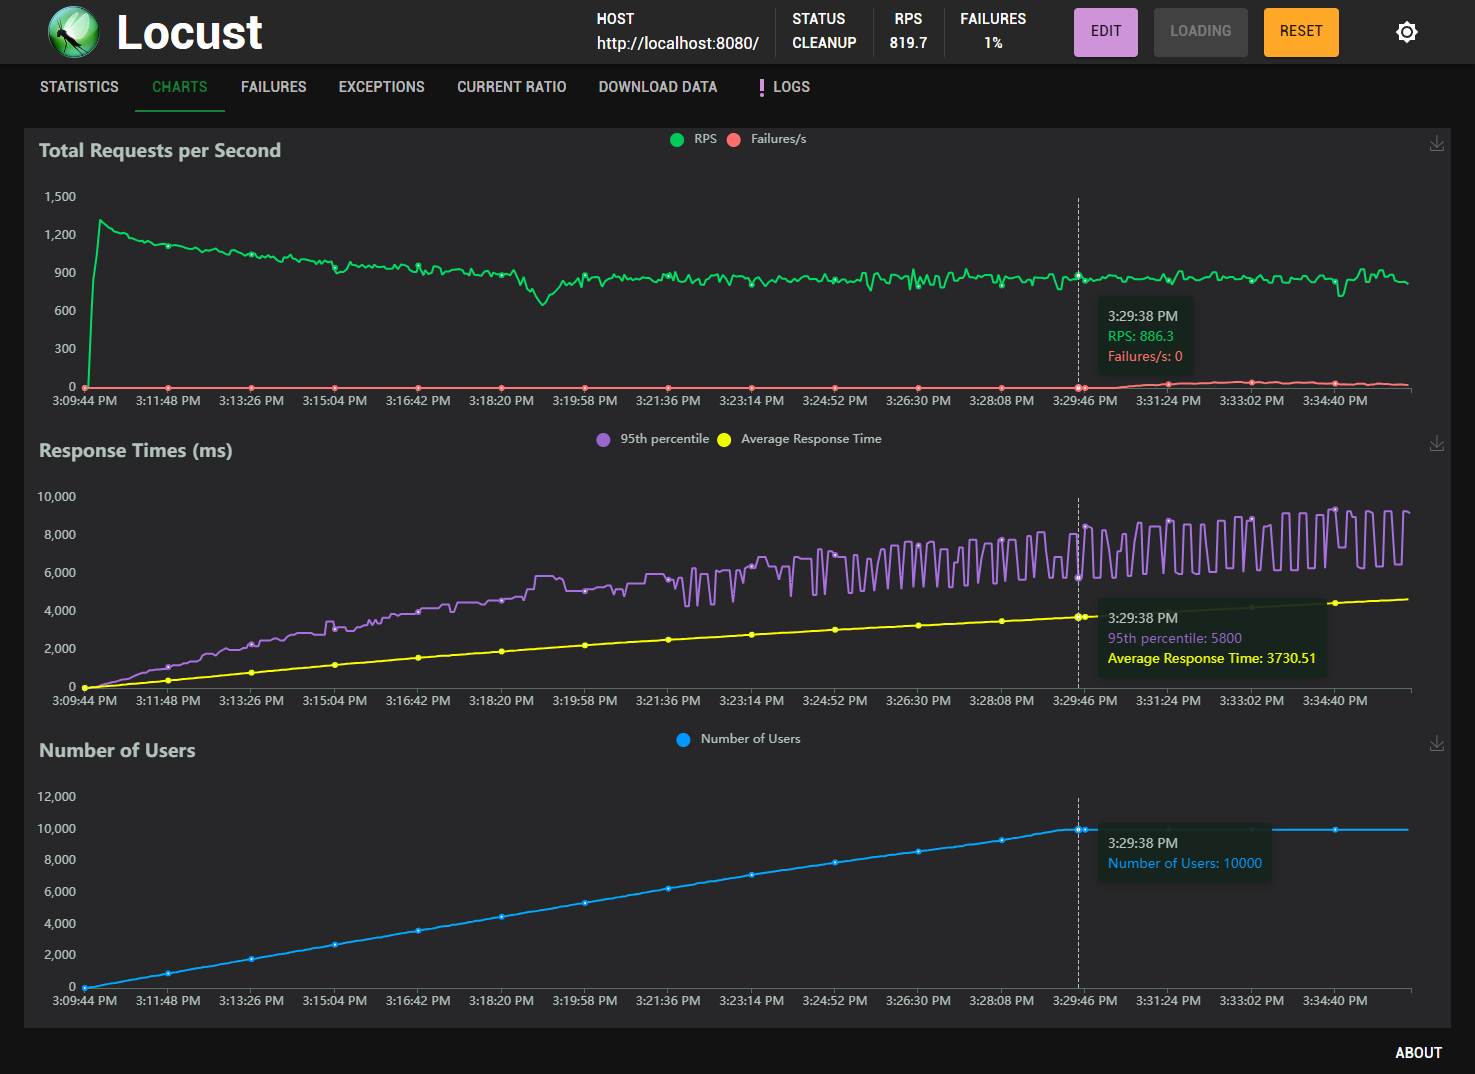Image resolution: width=1475 pixels, height=1074 pixels.
Task: Download the Response Times chart image
Action: point(1436,444)
